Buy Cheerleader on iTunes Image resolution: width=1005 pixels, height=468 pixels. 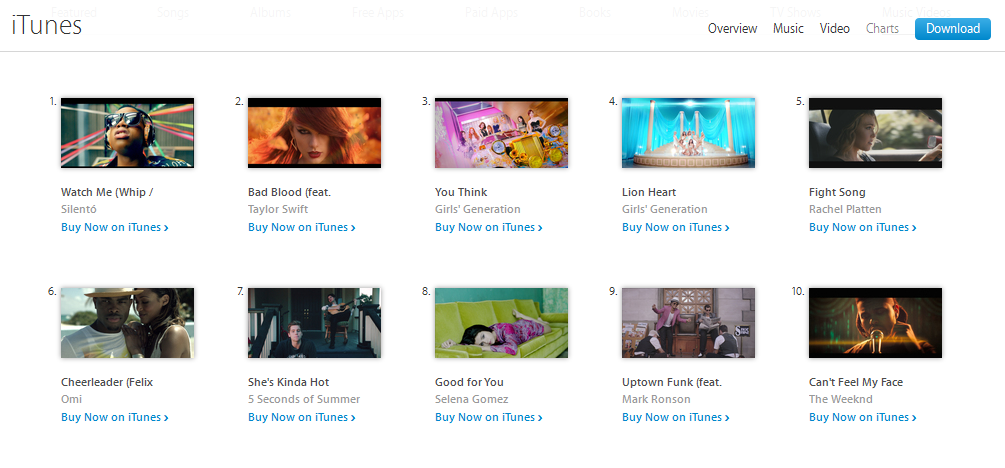click(x=115, y=417)
